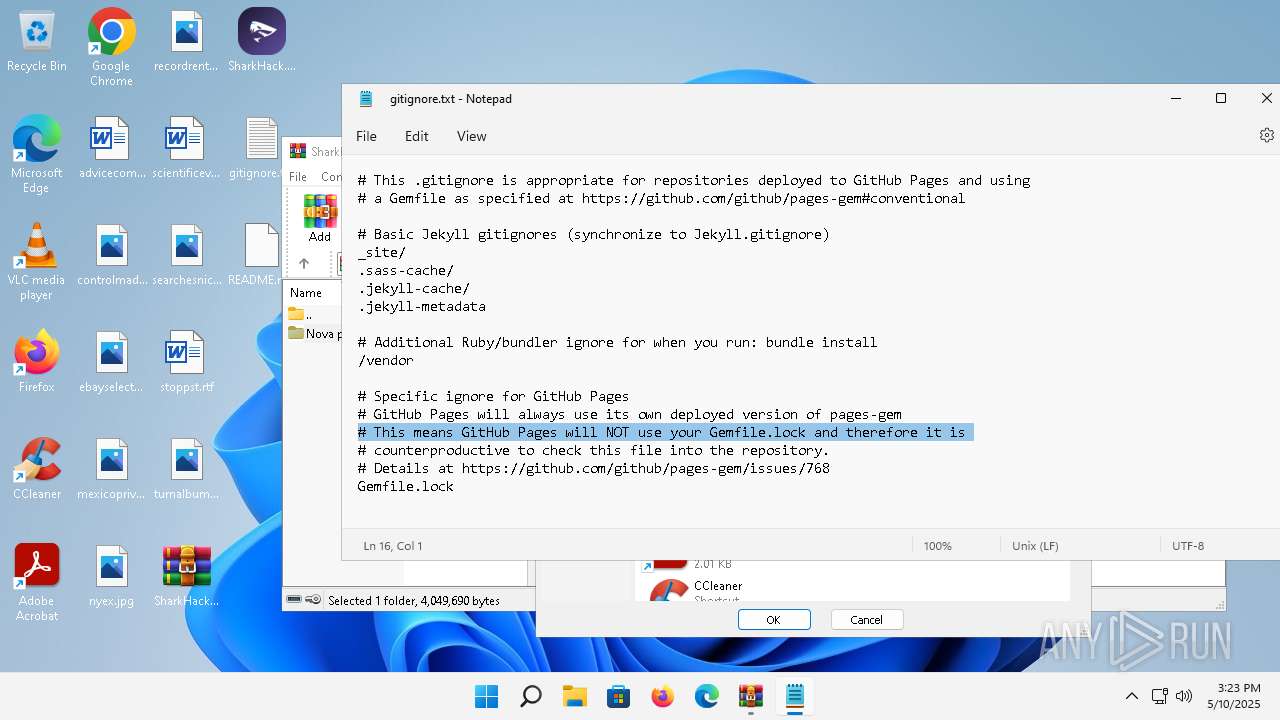The height and width of the screenshot is (720, 1280).
Task: Open Notepad View menu
Action: [472, 136]
